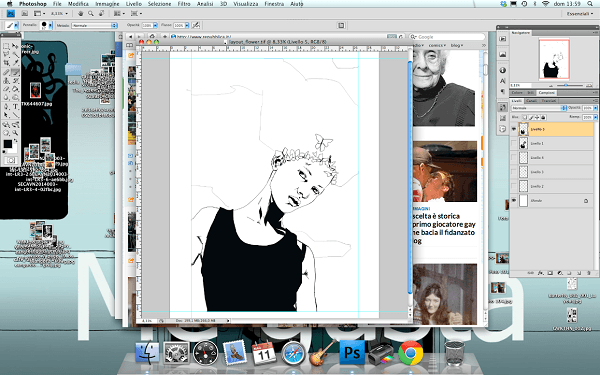
Task: Show the Livello 1 layer
Action: [x=514, y=143]
